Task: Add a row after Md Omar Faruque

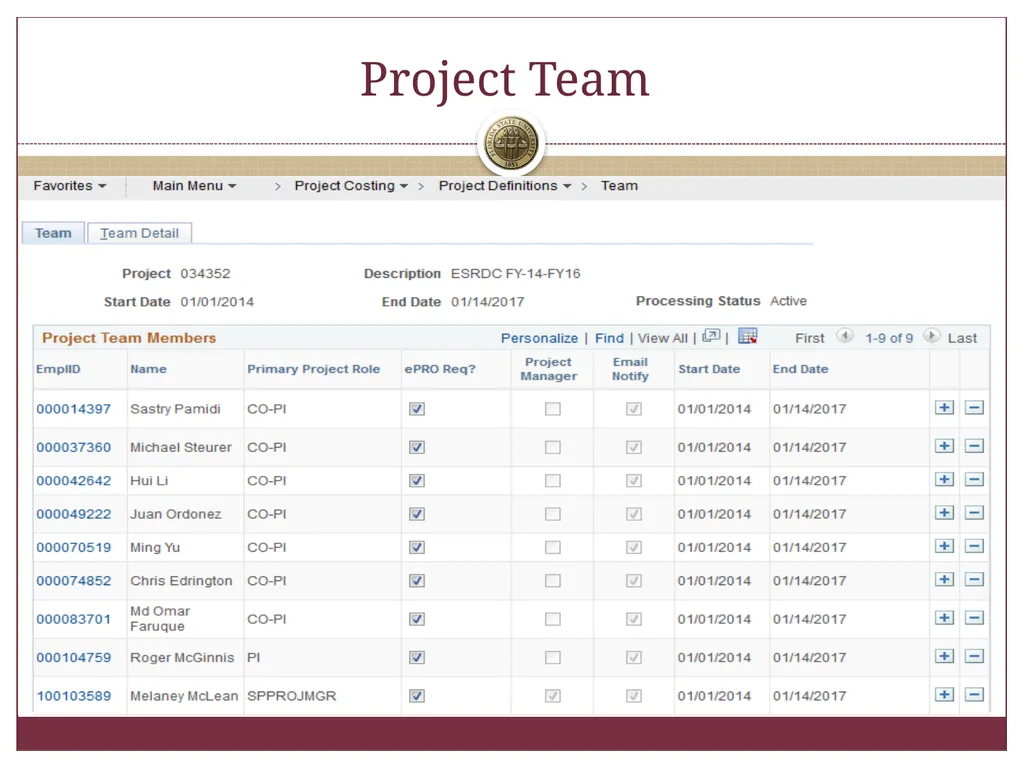Action: pos(944,618)
